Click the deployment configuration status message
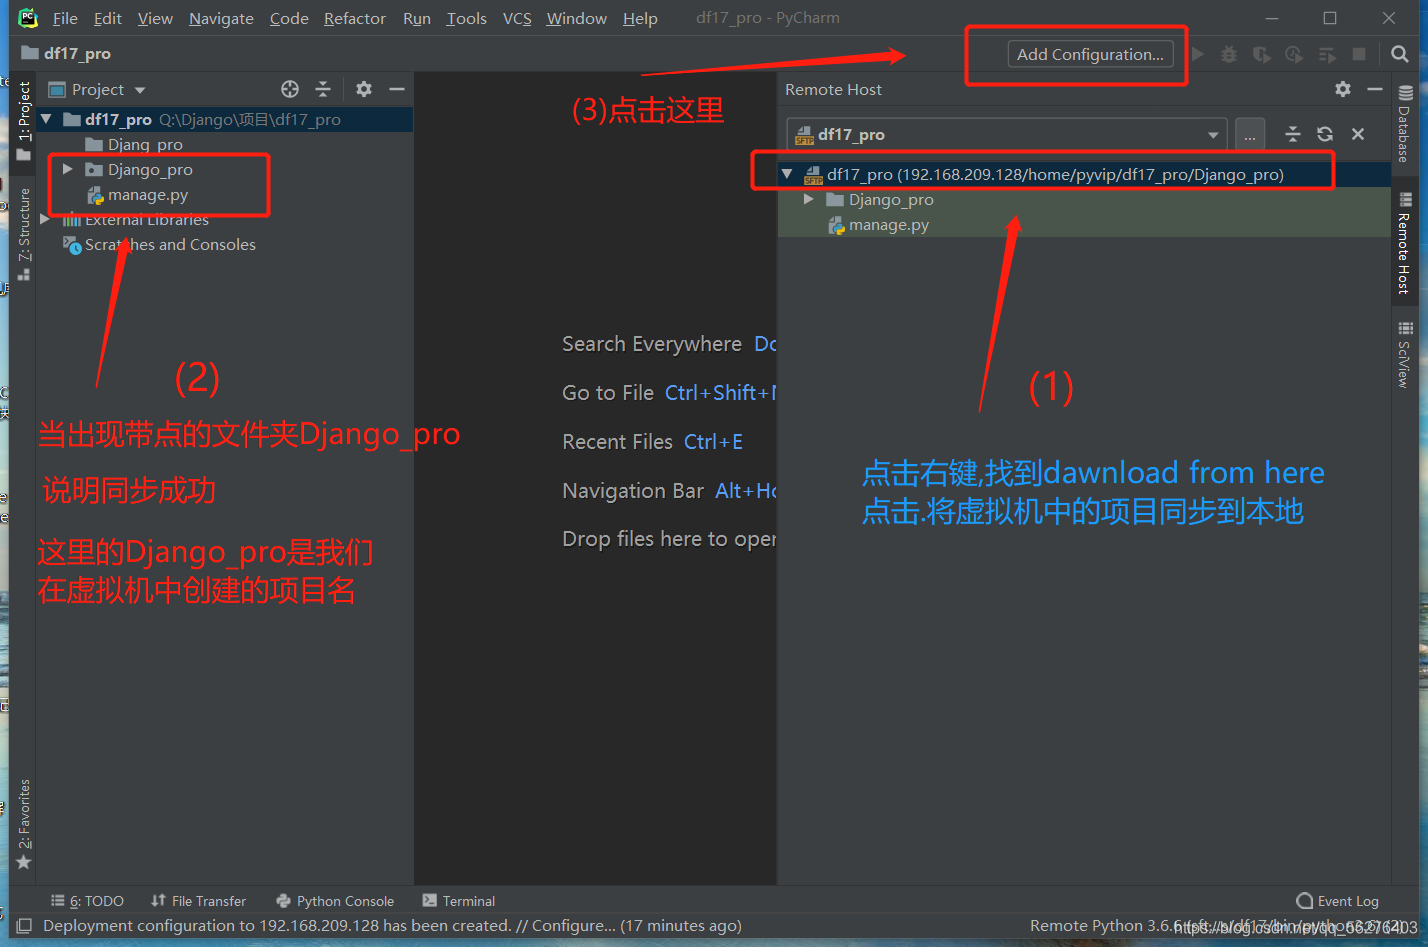 [x=392, y=926]
